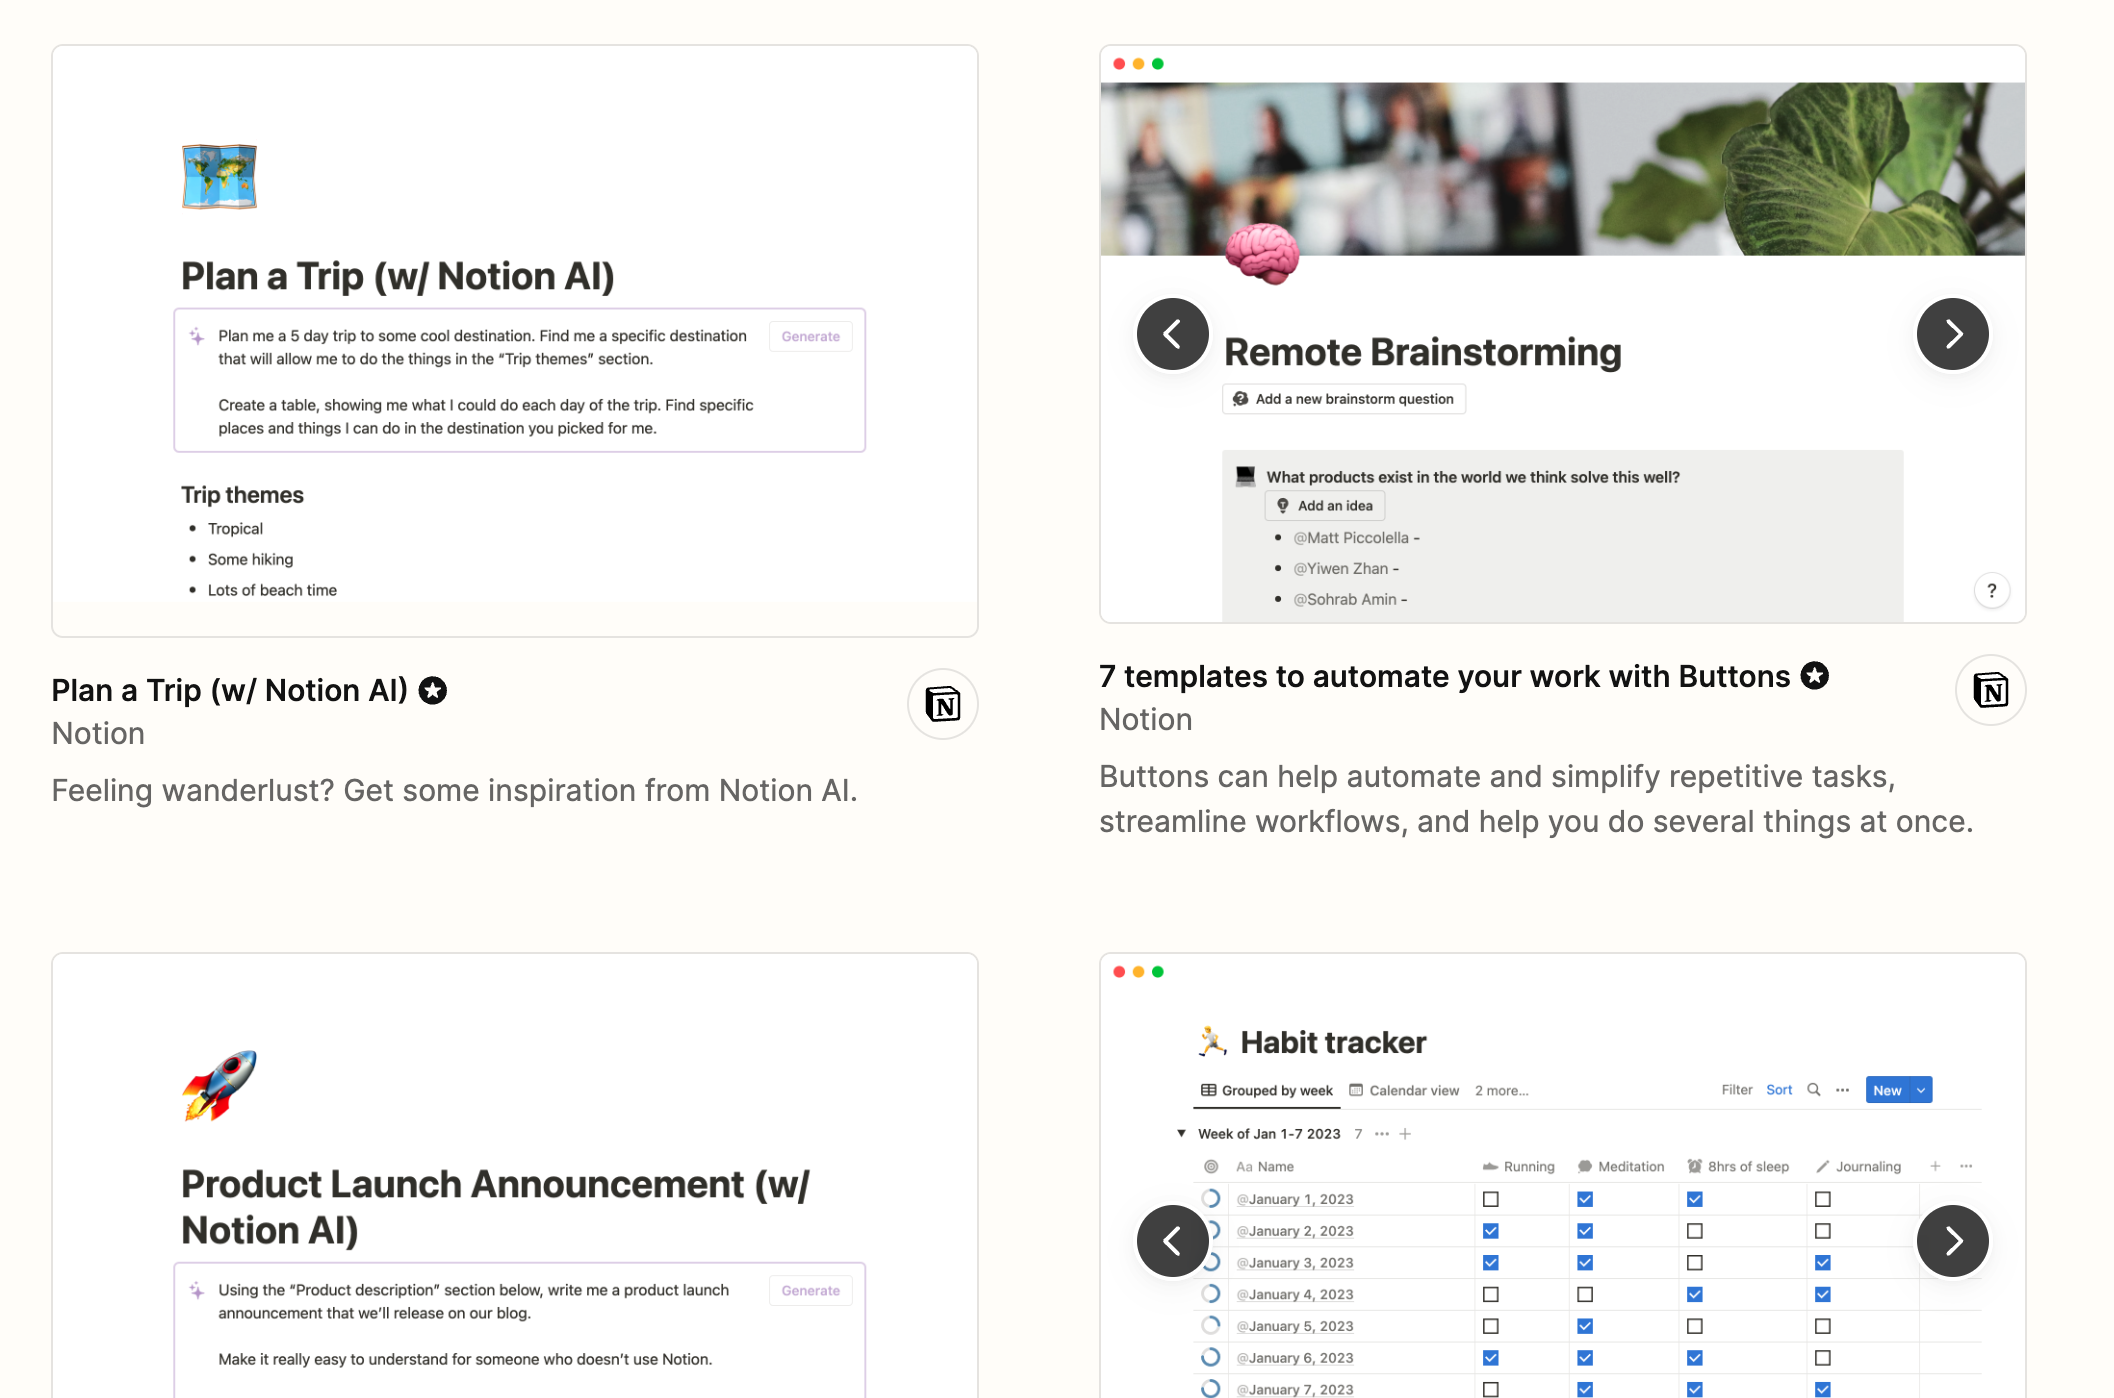Show next slide of Habit tracker preview
This screenshot has height=1398, width=2114.
click(x=1953, y=1241)
